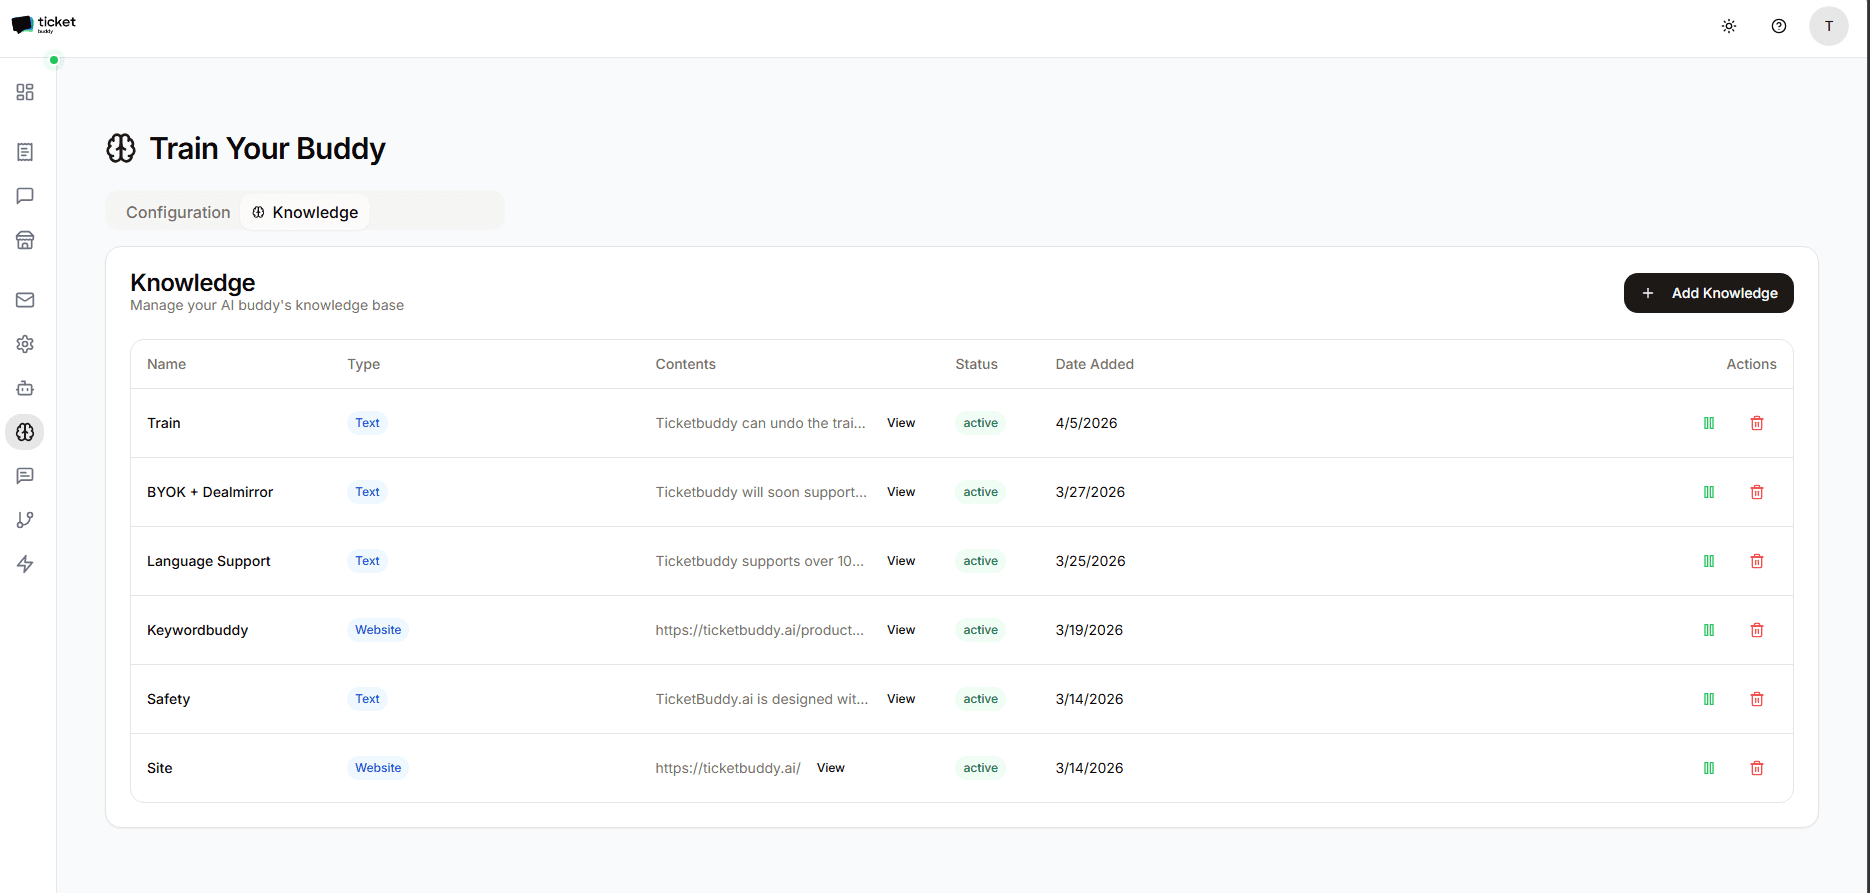Click the Website type badge for Keywordbuddy
The height and width of the screenshot is (893, 1870).
(378, 630)
